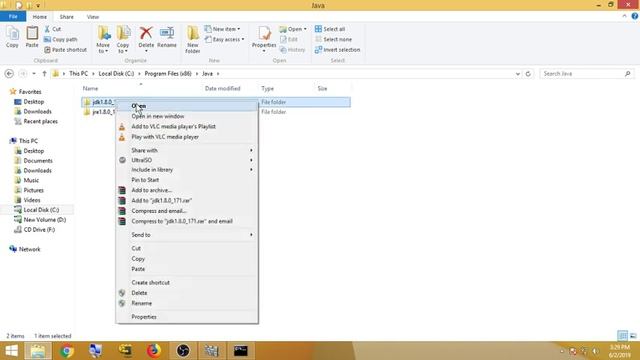Click the Back navigation arrow

(9, 73)
